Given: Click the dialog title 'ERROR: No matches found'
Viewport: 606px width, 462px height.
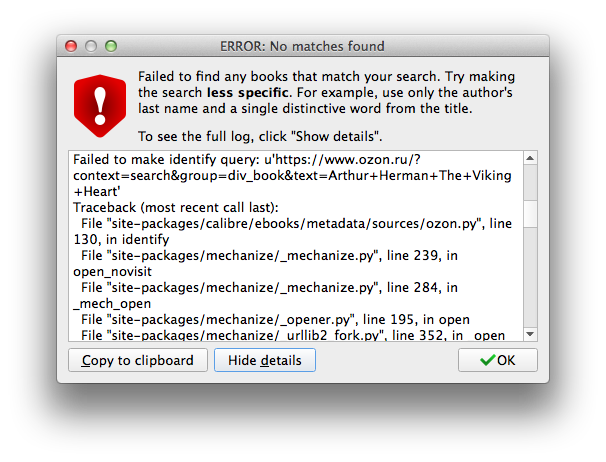Looking at the screenshot, I should click(302, 46).
